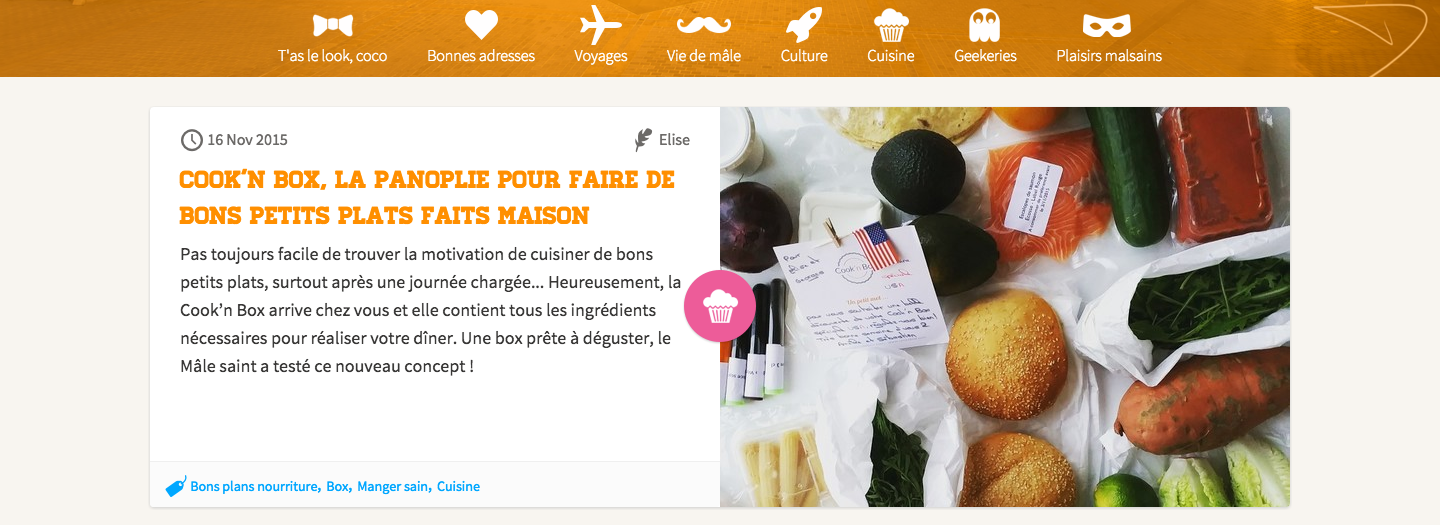Open the T'as le look, coco menu
Screen dimensions: 1440x525
(332, 56)
